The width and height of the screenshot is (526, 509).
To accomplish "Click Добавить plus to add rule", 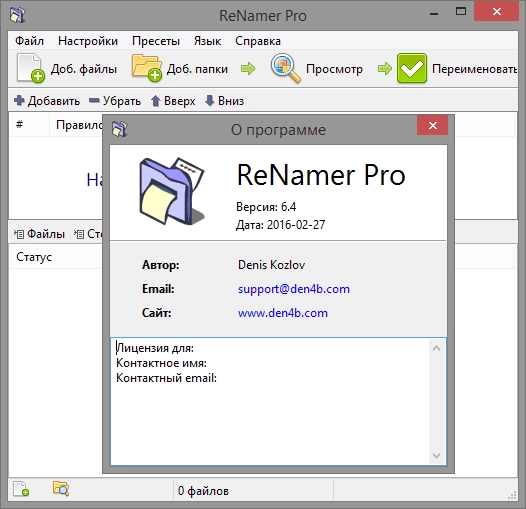I will coord(47,101).
